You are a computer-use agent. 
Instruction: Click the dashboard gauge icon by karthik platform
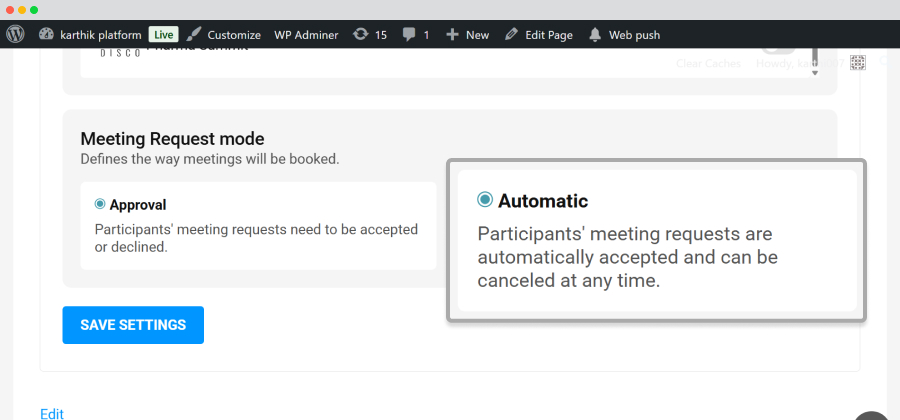click(46, 34)
